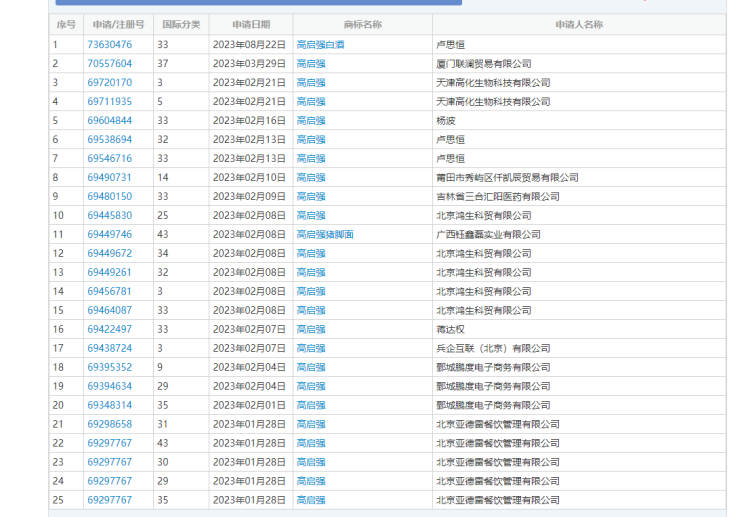Open application number 69538694
The height and width of the screenshot is (517, 746).
[x=109, y=139]
